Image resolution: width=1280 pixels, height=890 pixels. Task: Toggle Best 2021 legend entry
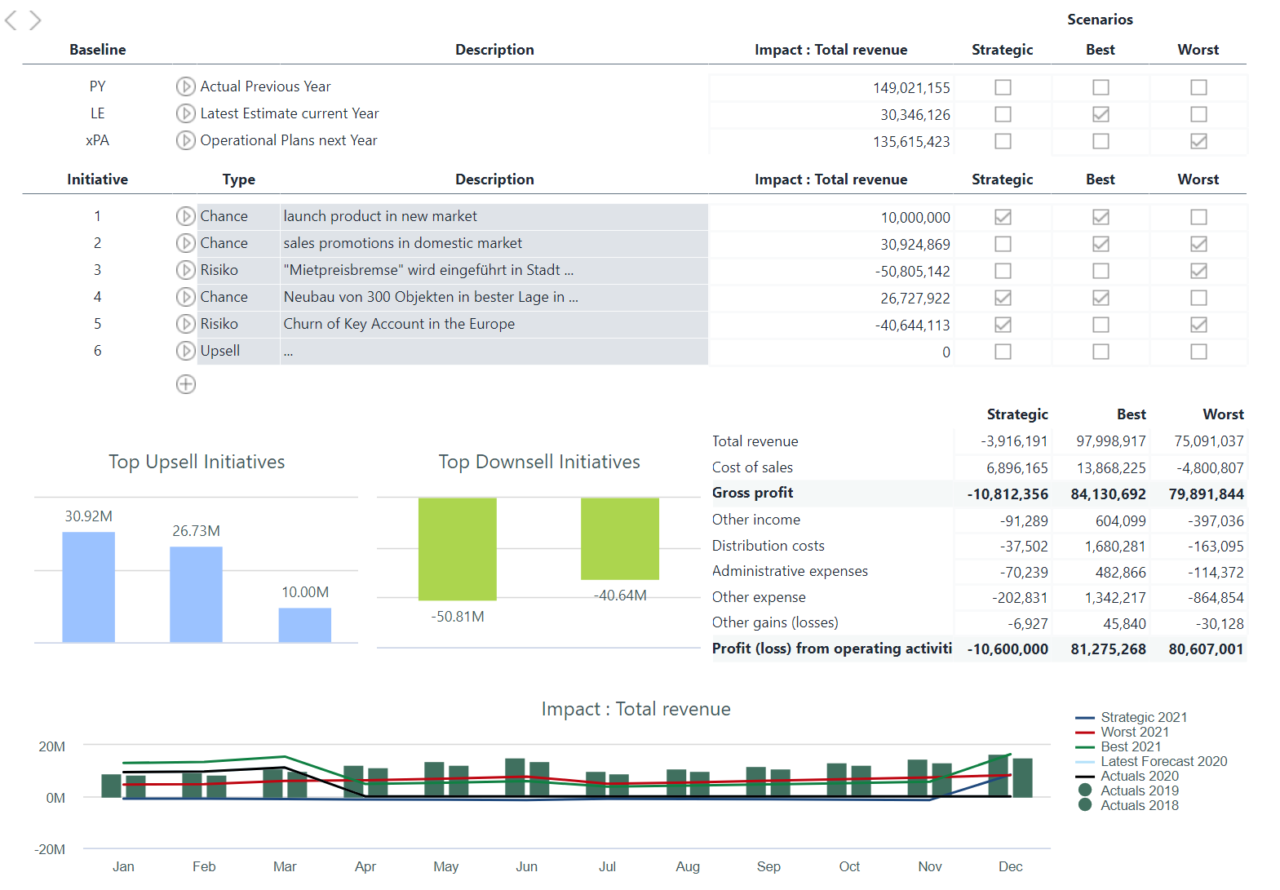[x=1118, y=747]
